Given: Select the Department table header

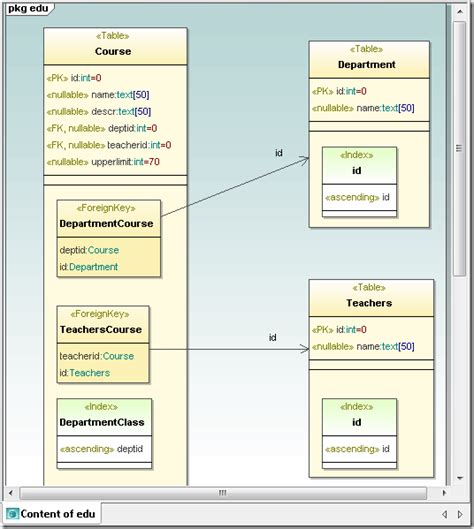Looking at the screenshot, I should [369, 59].
